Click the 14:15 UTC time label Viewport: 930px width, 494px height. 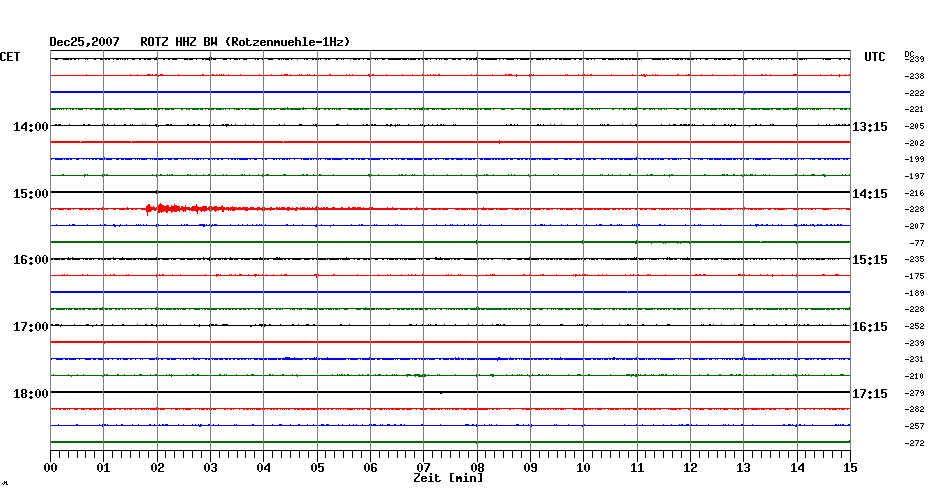click(x=870, y=193)
